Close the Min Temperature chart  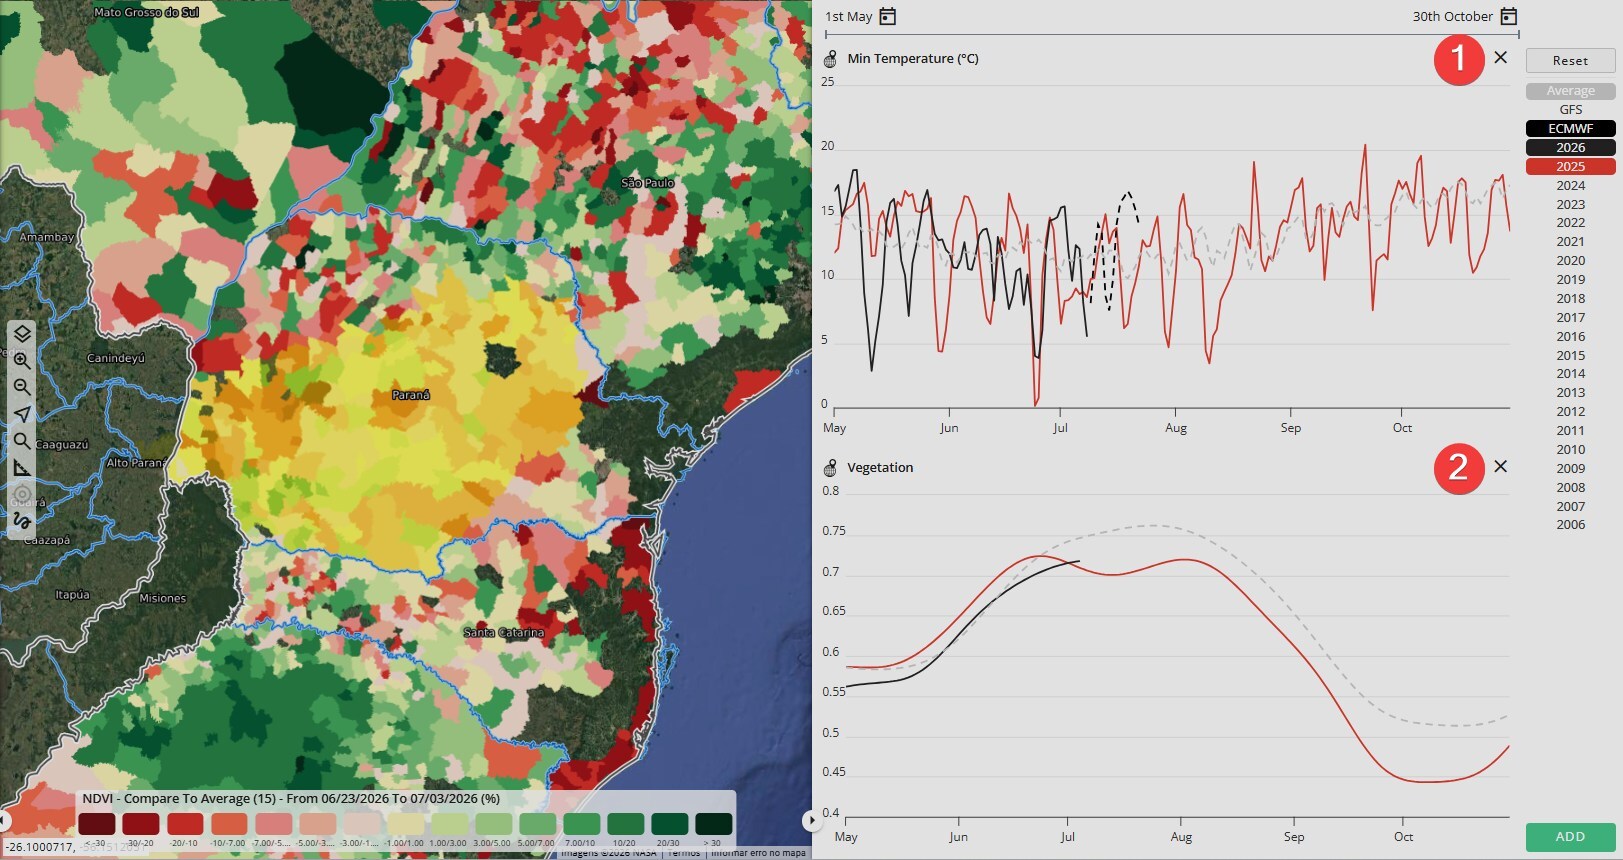[1501, 58]
